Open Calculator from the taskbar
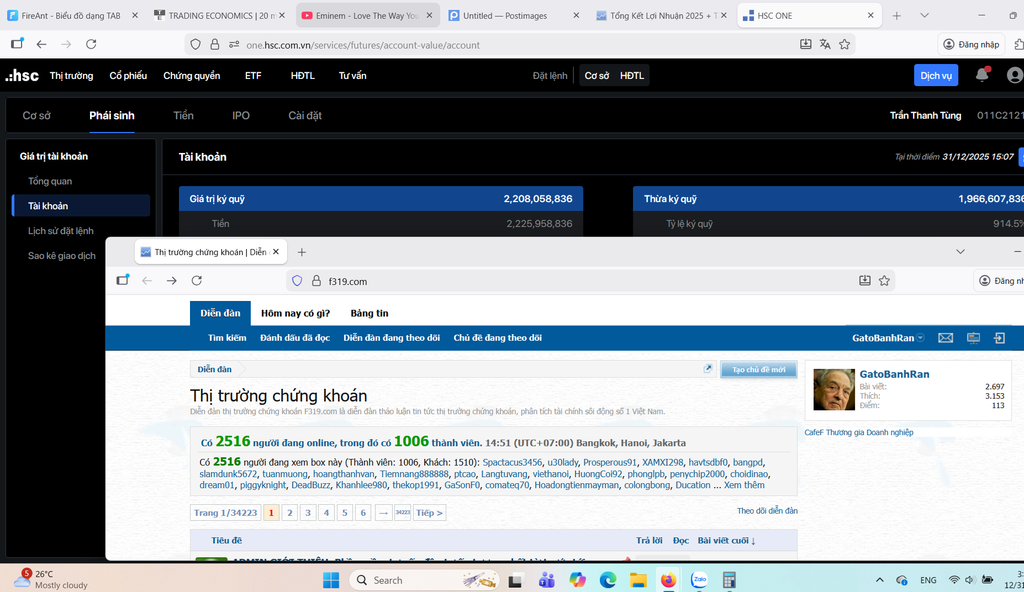Viewport: 1024px width, 592px height. 729,580
